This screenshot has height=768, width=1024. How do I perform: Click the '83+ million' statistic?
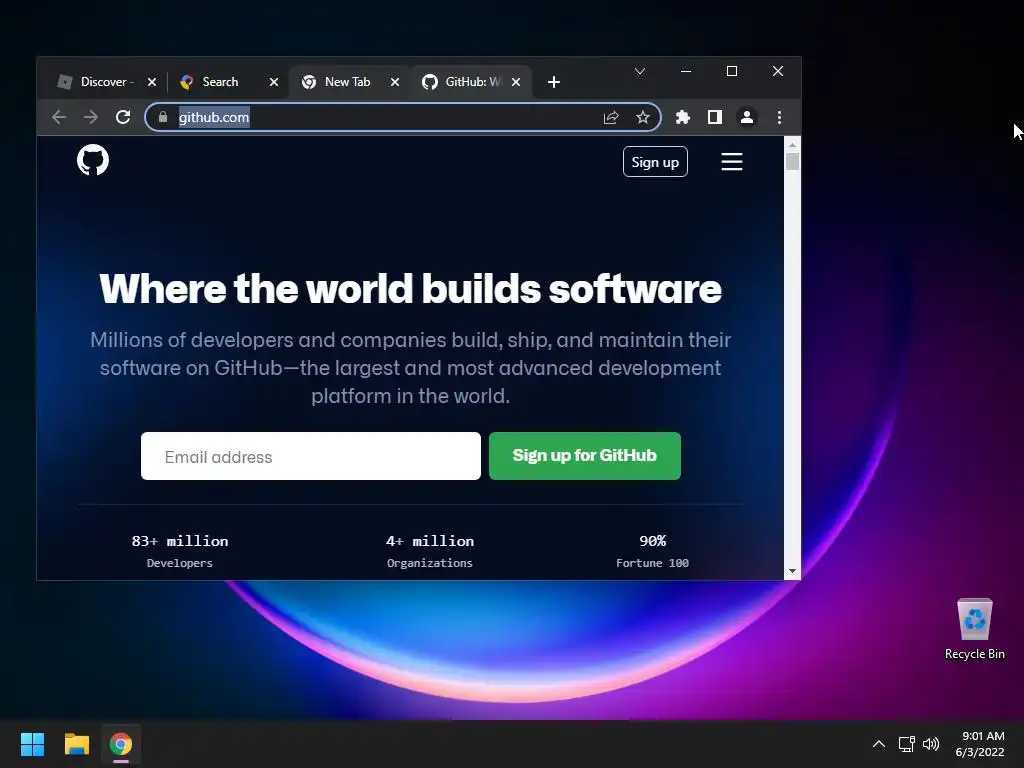[x=180, y=541]
